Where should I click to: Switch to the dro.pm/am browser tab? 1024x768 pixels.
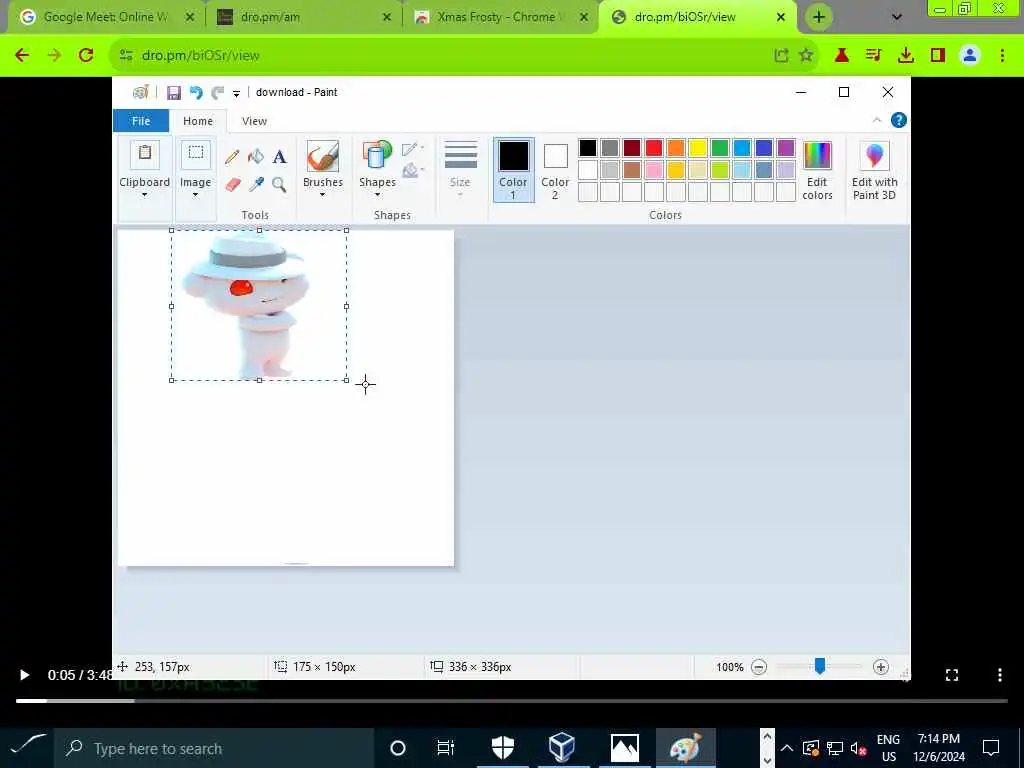point(304,17)
